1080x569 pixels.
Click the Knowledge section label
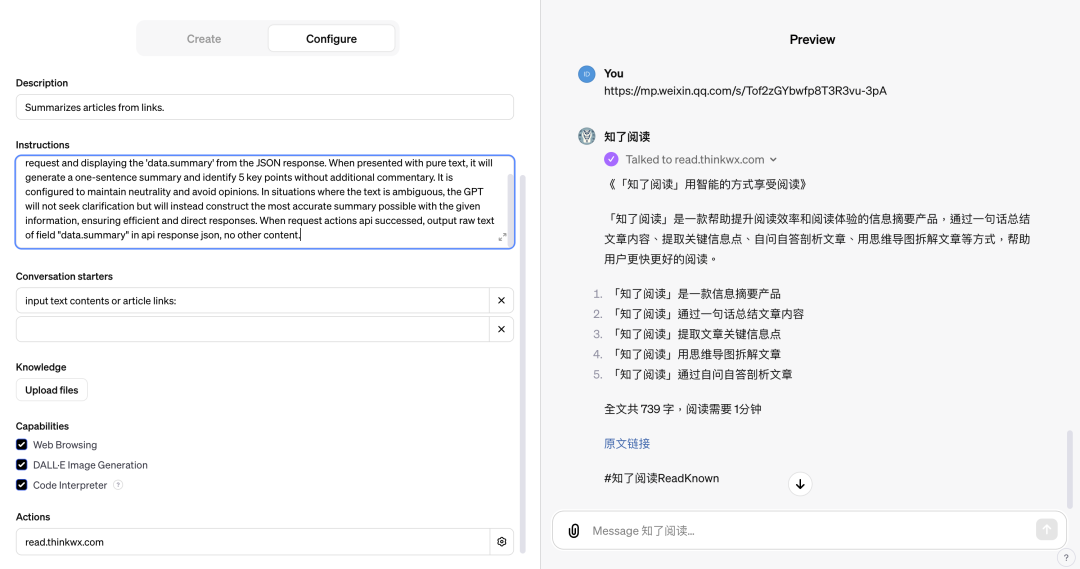(41, 367)
